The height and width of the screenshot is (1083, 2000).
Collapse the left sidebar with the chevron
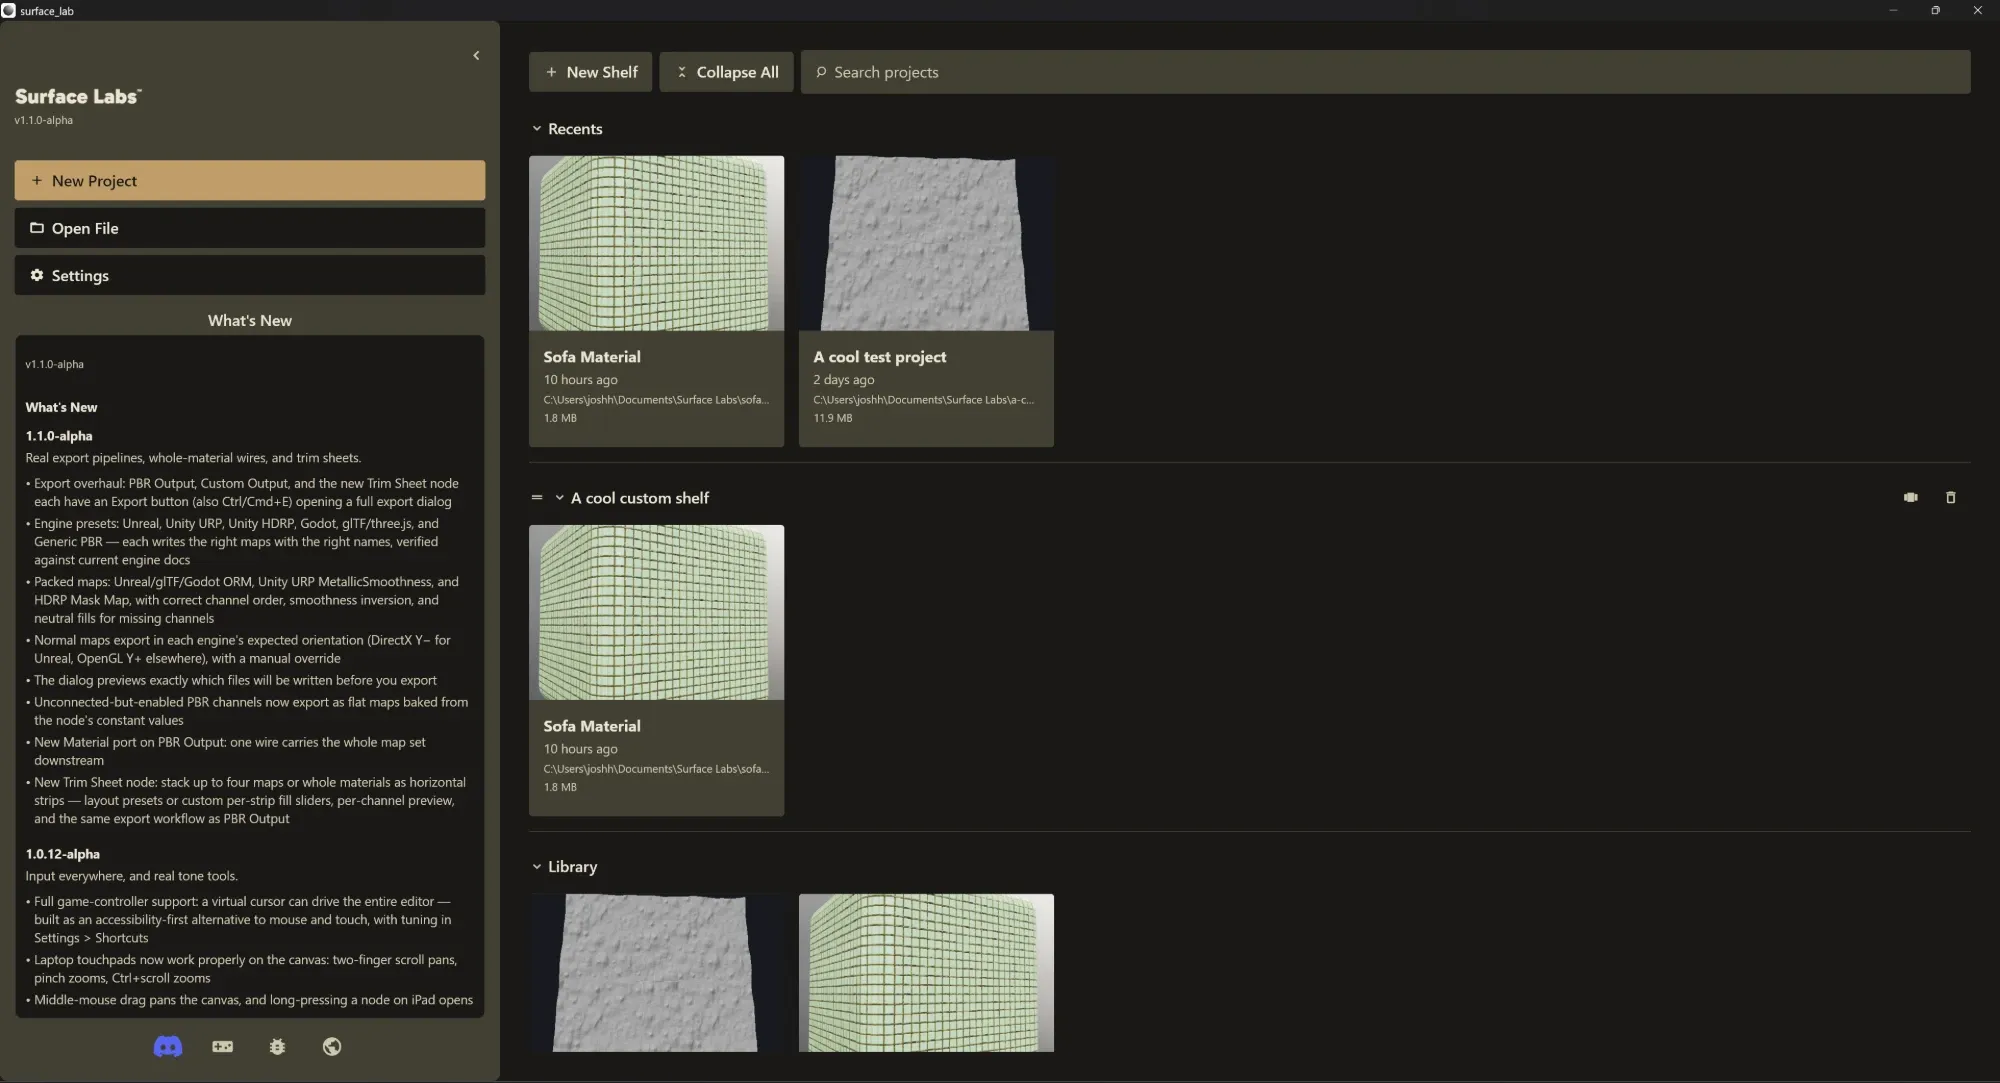(476, 56)
